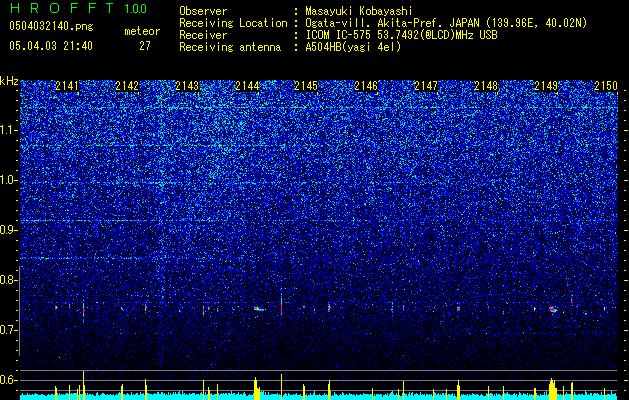Select the 0.9 kHz axis label

(9, 230)
